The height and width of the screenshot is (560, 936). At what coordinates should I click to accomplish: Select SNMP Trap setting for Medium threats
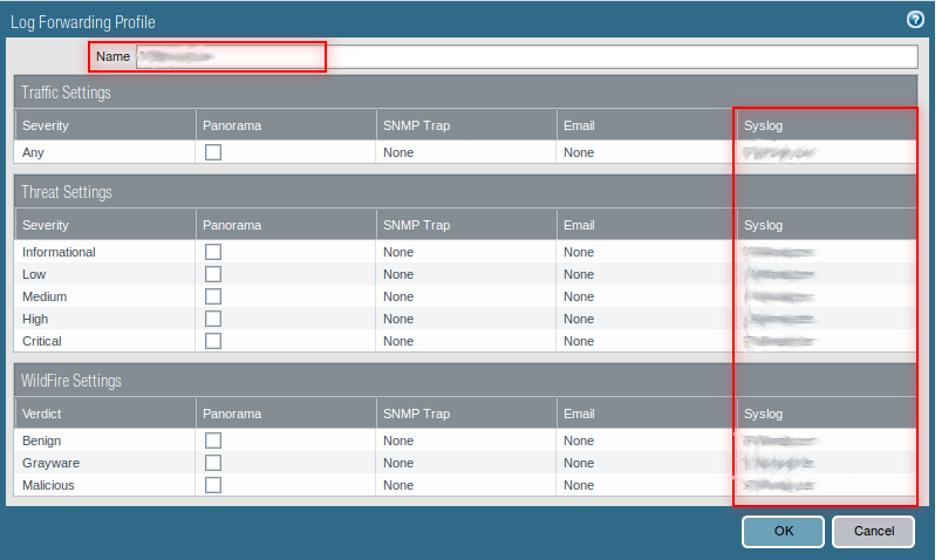tap(466, 297)
